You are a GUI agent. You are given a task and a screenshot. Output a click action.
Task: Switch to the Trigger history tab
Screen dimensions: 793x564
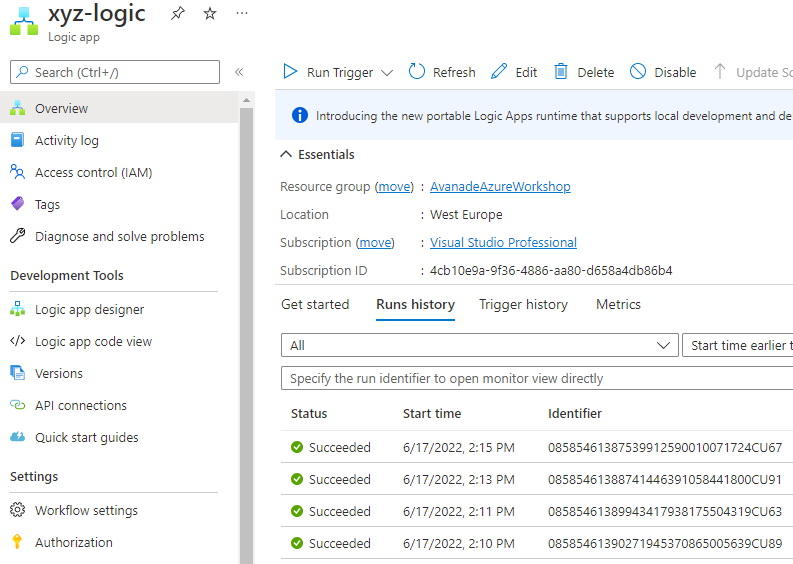[x=523, y=304]
